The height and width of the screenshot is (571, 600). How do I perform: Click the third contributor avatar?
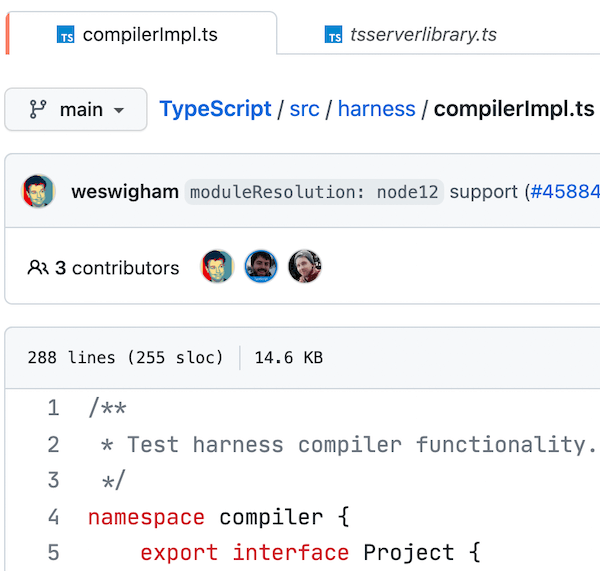[304, 267]
